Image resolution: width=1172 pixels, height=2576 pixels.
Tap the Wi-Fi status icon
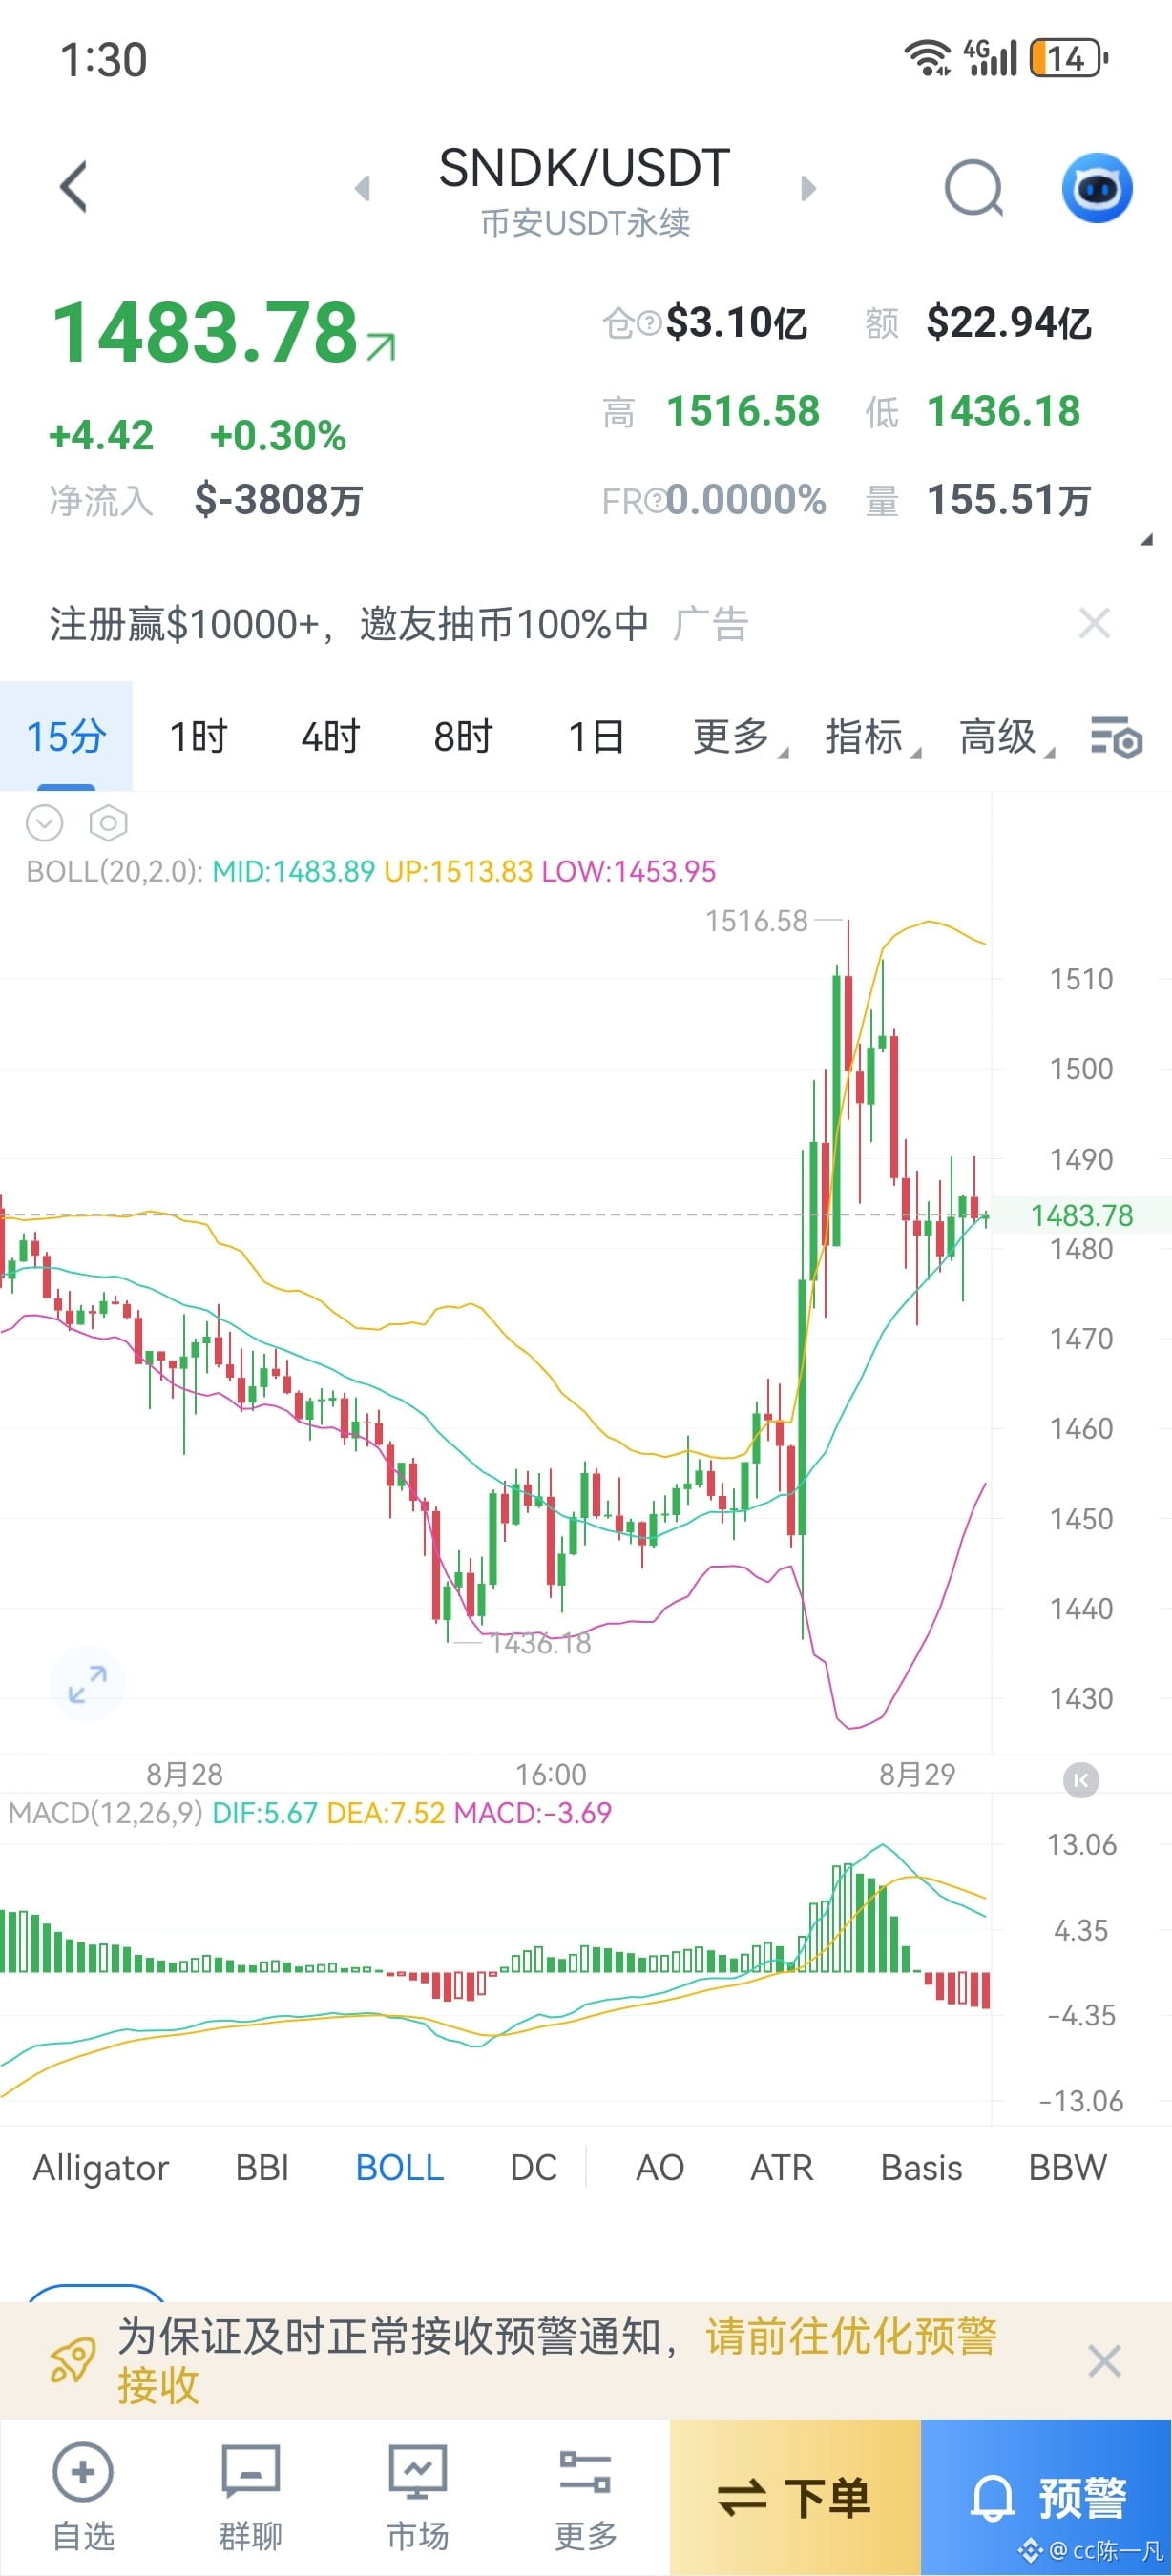pos(927,58)
